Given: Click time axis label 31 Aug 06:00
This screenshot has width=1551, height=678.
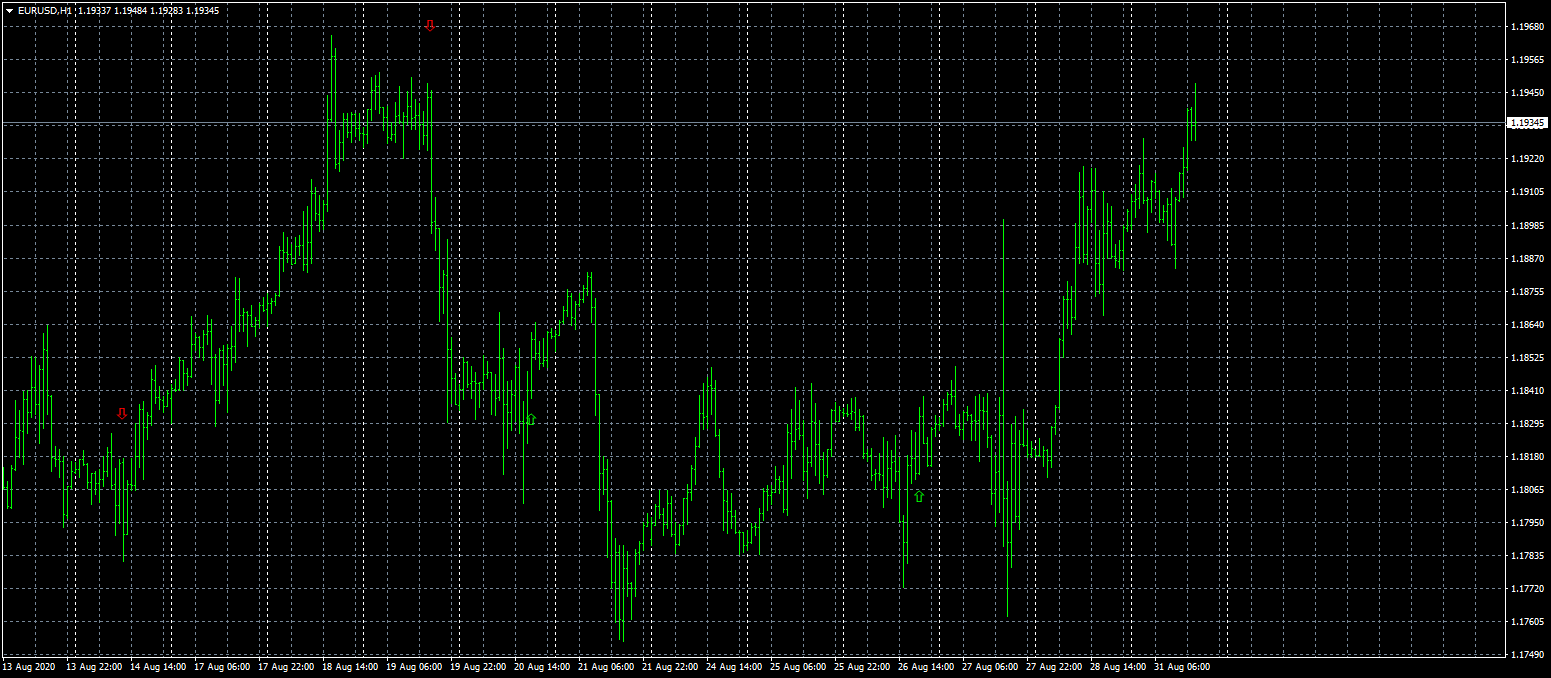Looking at the screenshot, I should point(1183,666).
